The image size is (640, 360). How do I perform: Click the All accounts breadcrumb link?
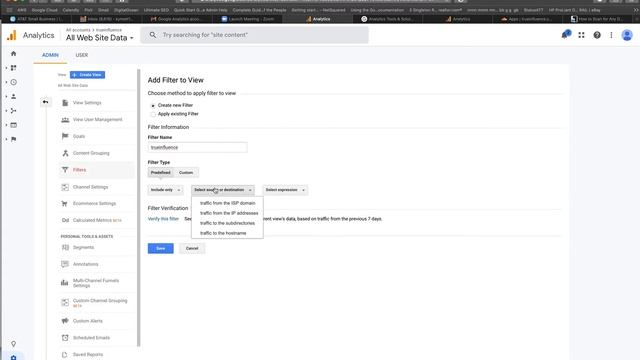pos(78,30)
